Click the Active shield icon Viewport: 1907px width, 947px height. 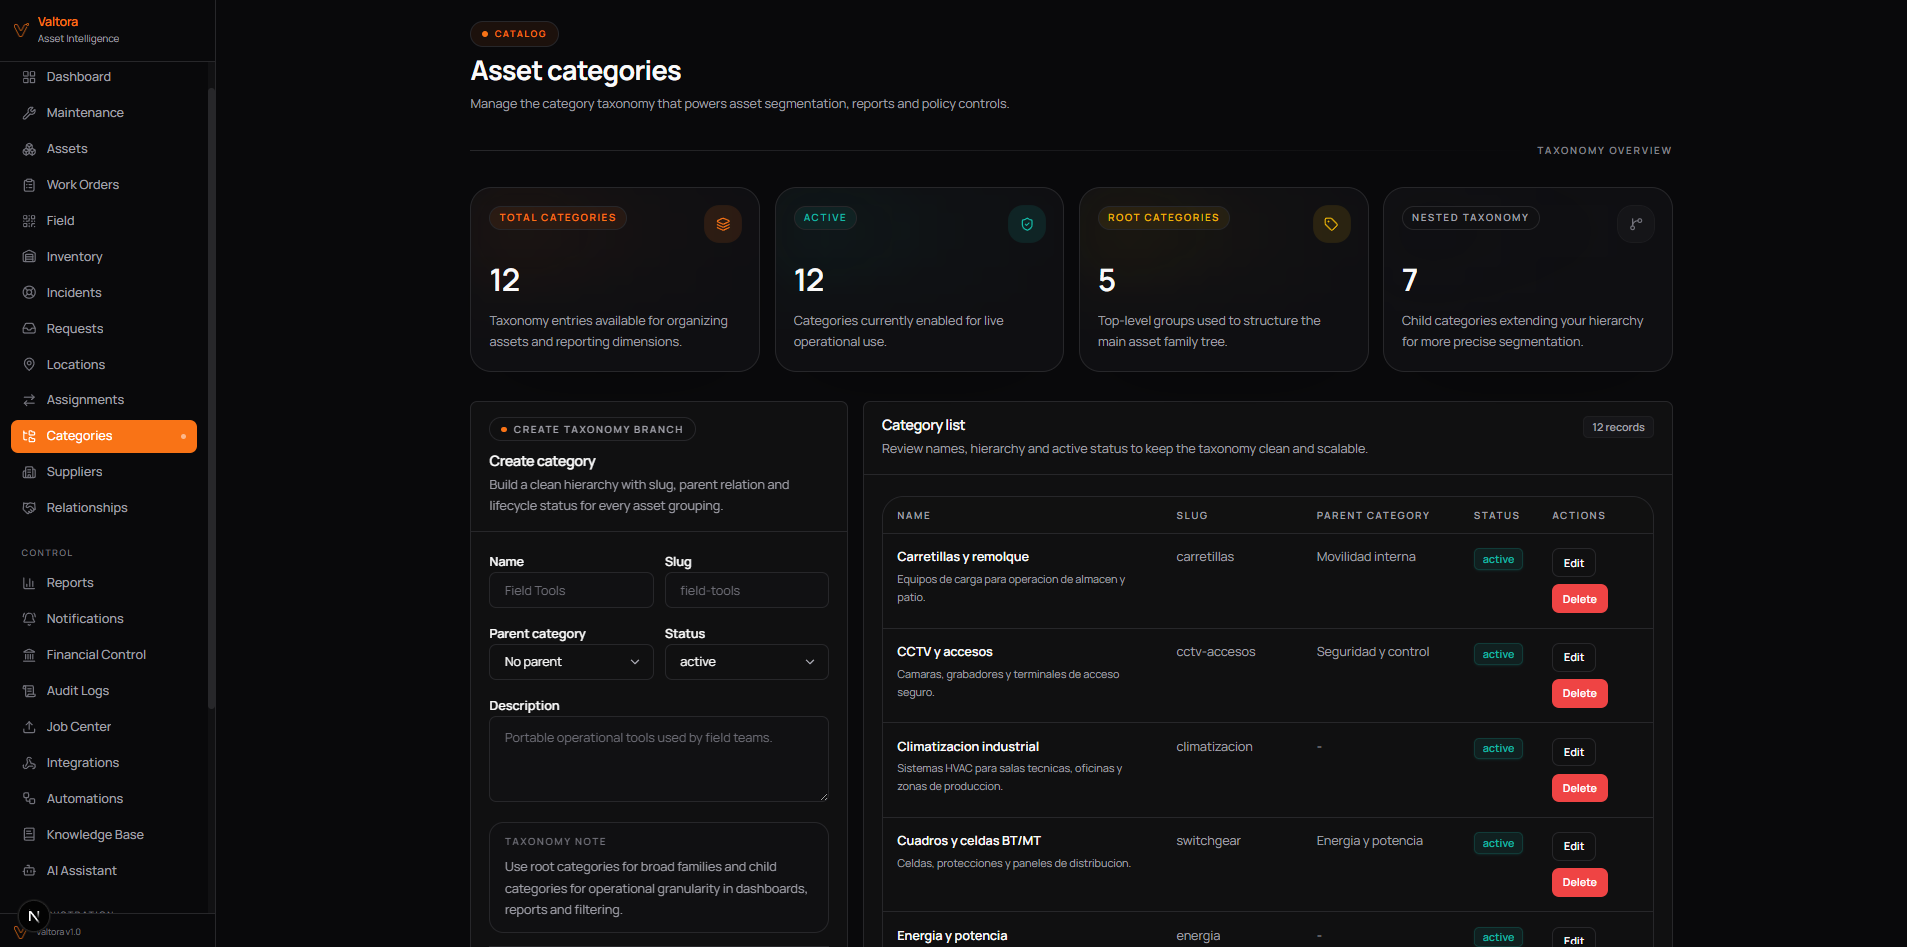point(1026,224)
